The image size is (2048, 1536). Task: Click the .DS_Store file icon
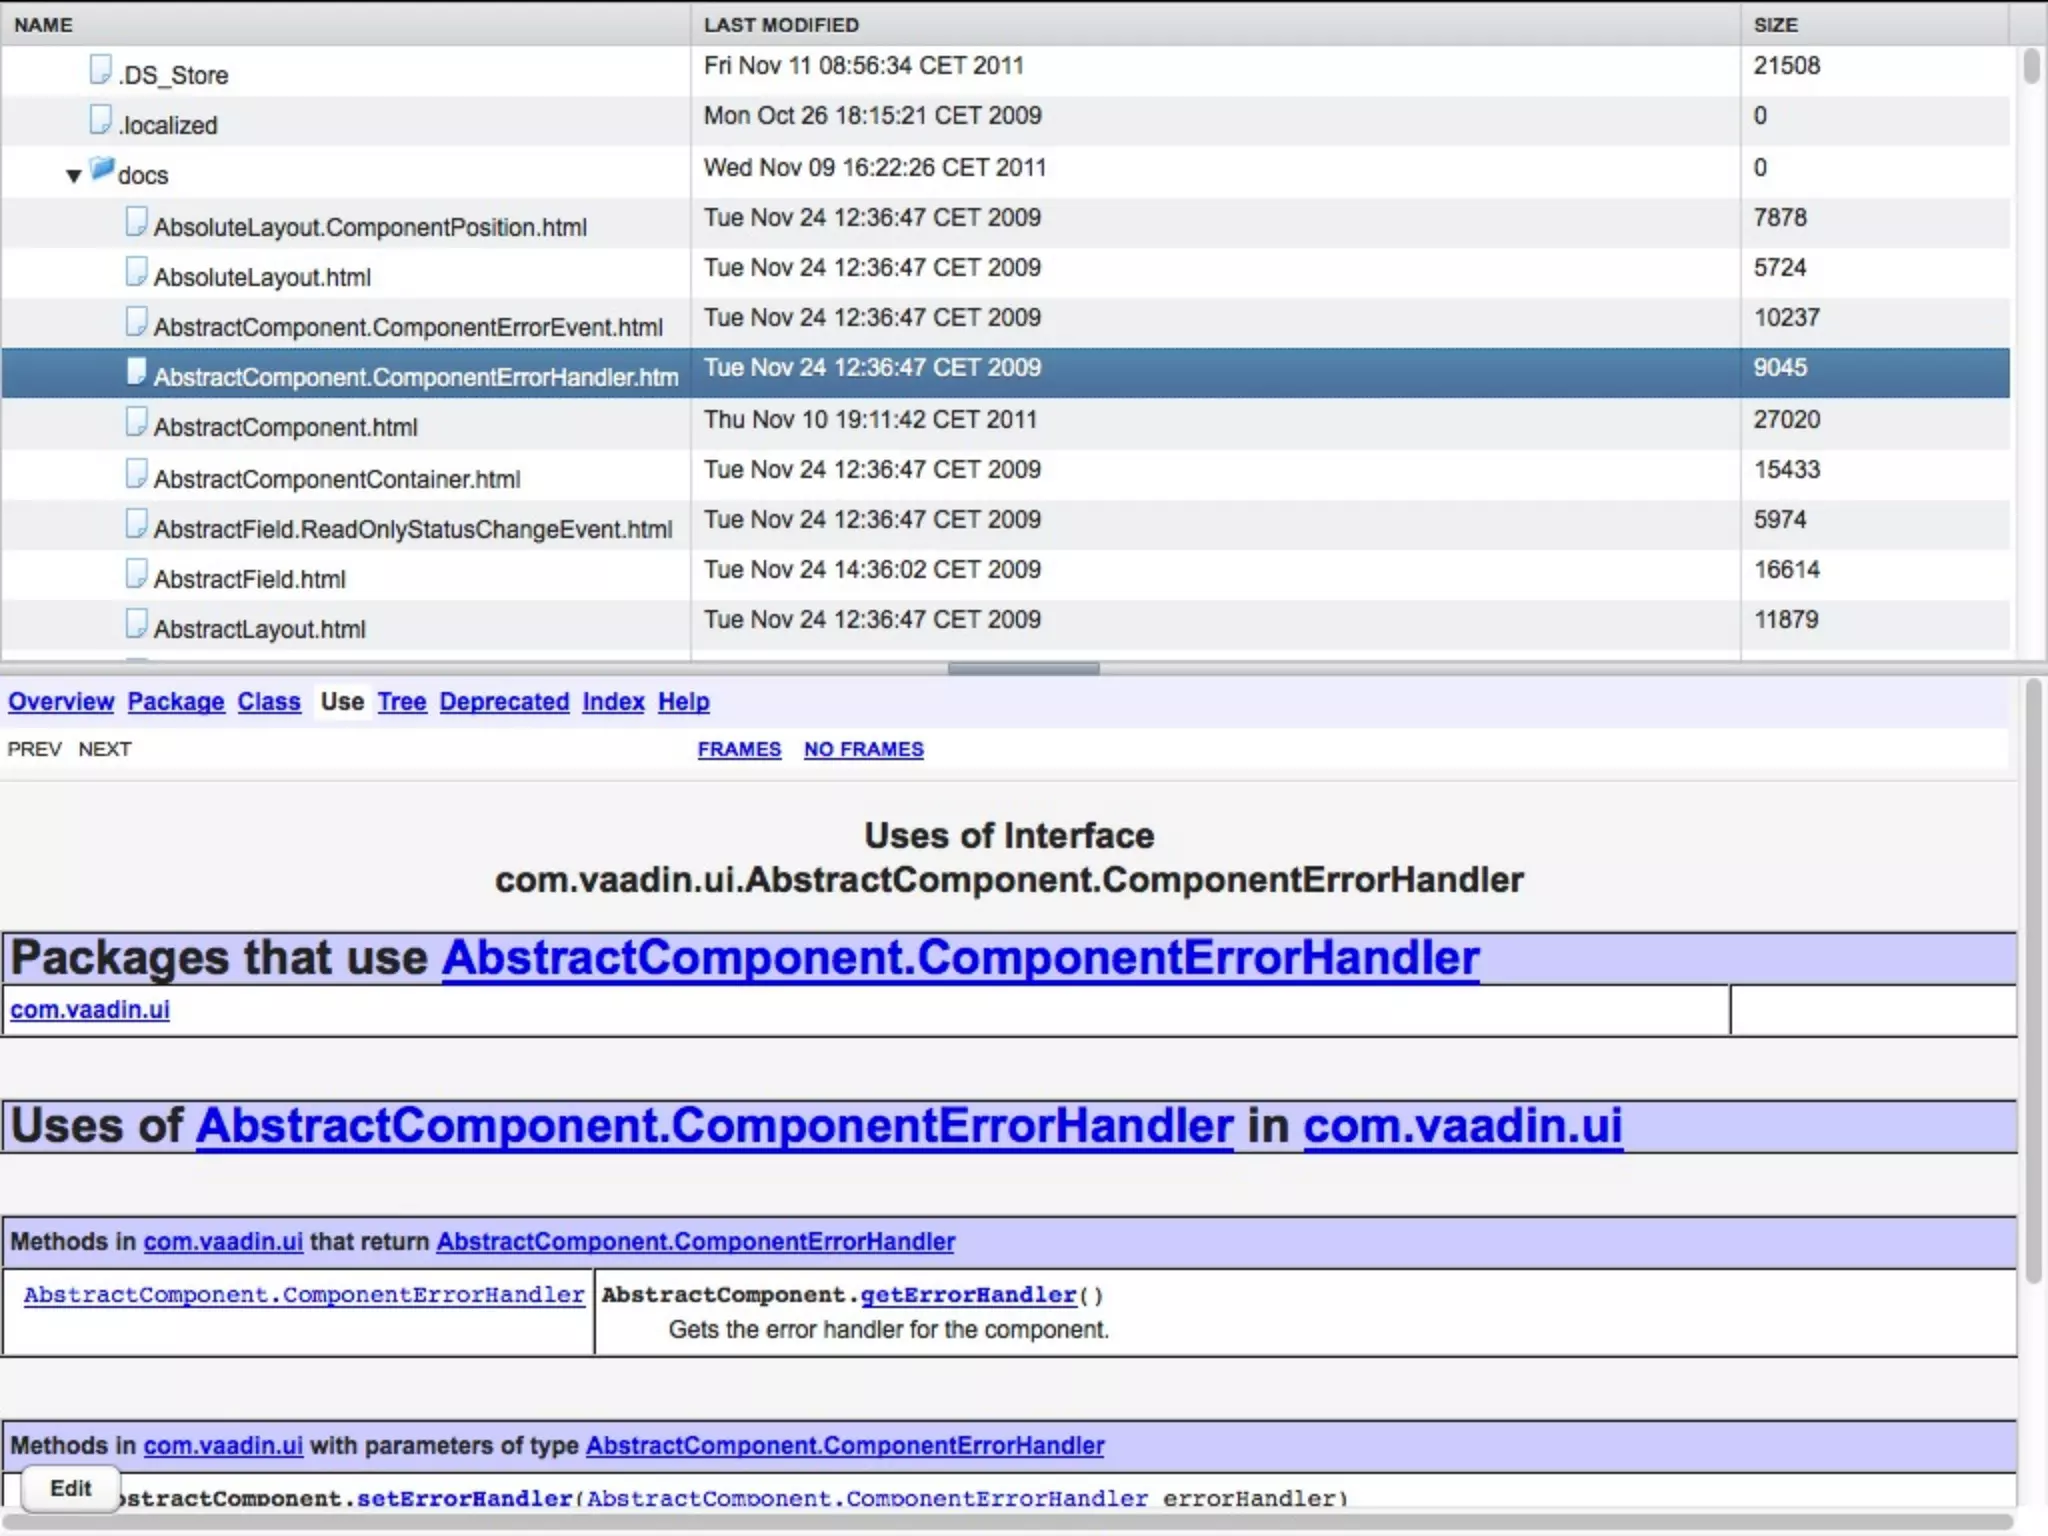100,70
